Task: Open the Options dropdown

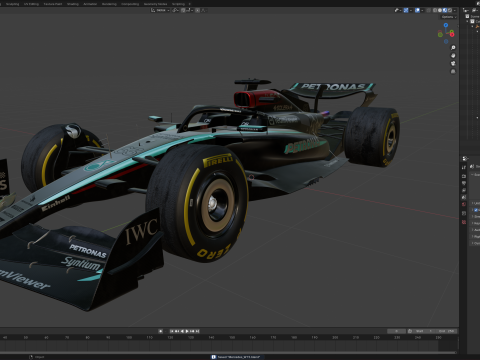Action: tap(449, 17)
